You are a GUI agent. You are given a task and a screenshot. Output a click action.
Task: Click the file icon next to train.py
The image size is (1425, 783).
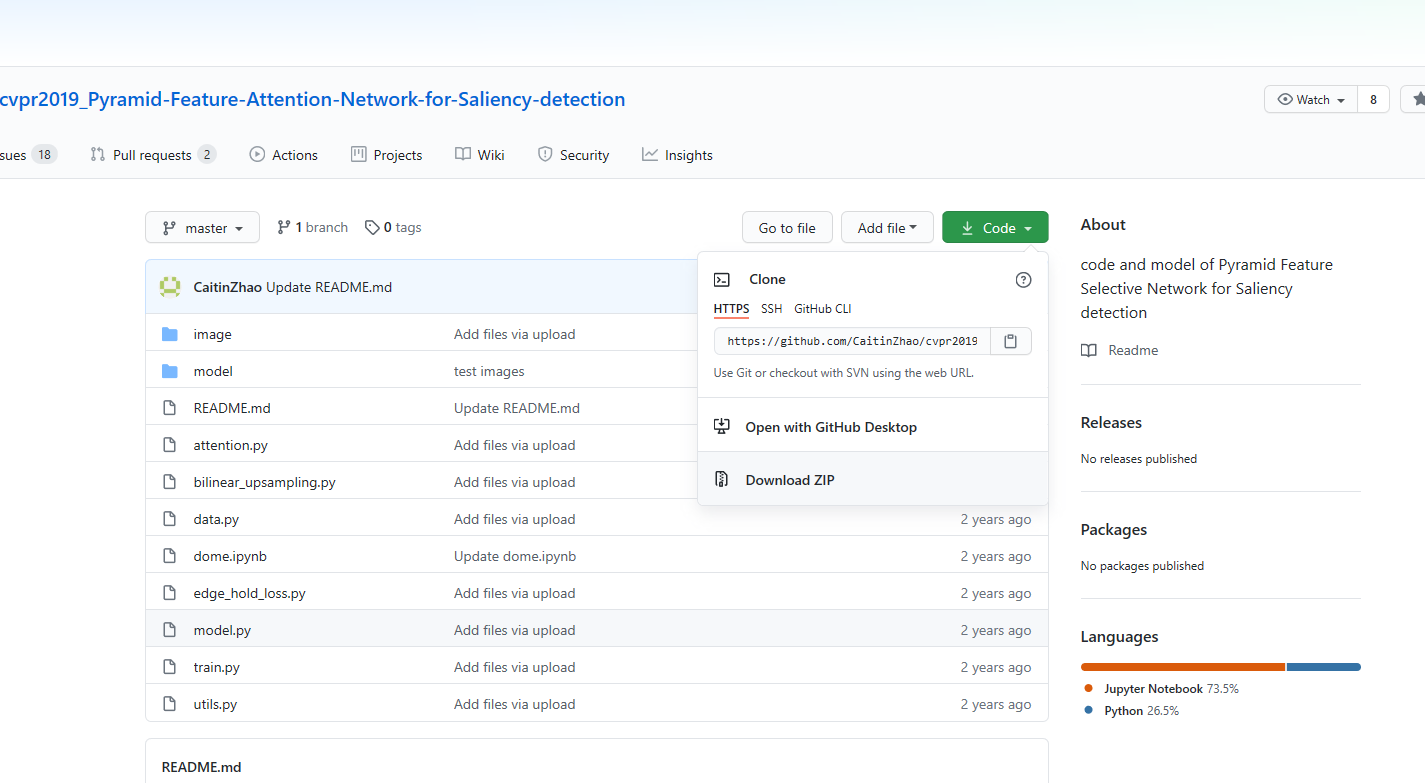pos(170,667)
